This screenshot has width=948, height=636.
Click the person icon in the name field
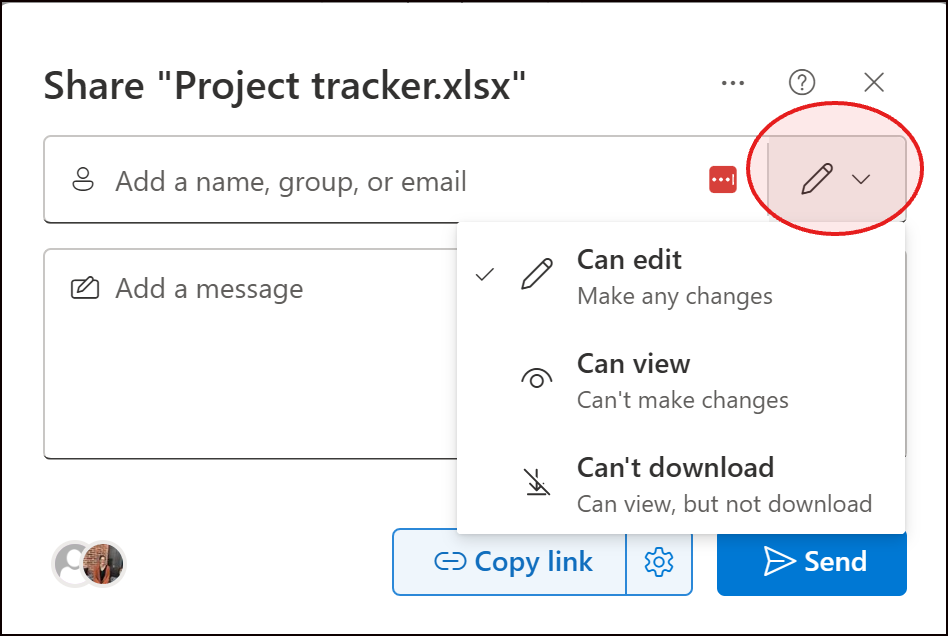84,181
